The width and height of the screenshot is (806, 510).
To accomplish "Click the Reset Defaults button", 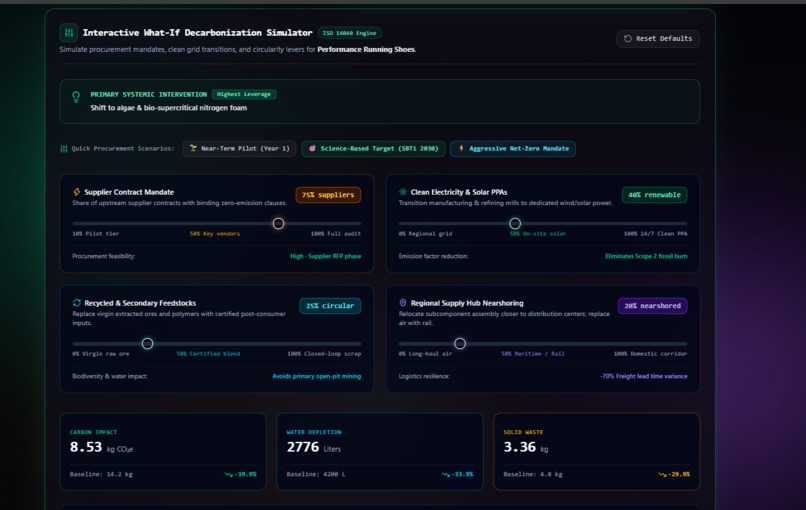I will [x=658, y=39].
